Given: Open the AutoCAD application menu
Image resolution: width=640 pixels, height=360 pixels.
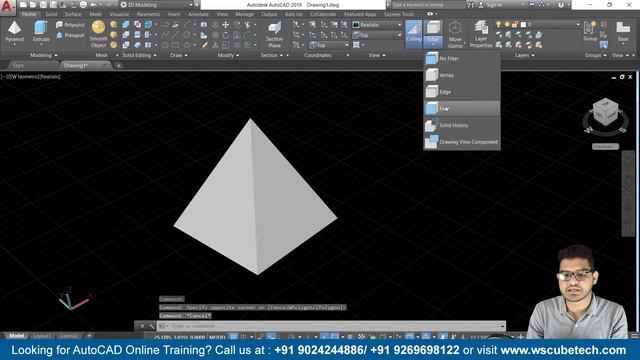Looking at the screenshot, I should pyautogui.click(x=7, y=7).
